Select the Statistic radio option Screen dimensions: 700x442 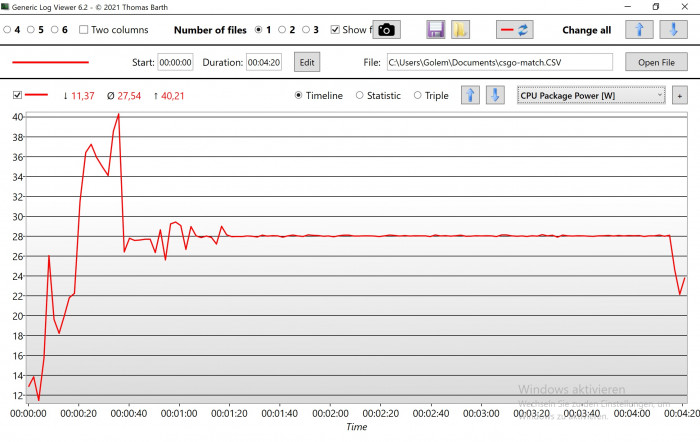click(x=362, y=96)
